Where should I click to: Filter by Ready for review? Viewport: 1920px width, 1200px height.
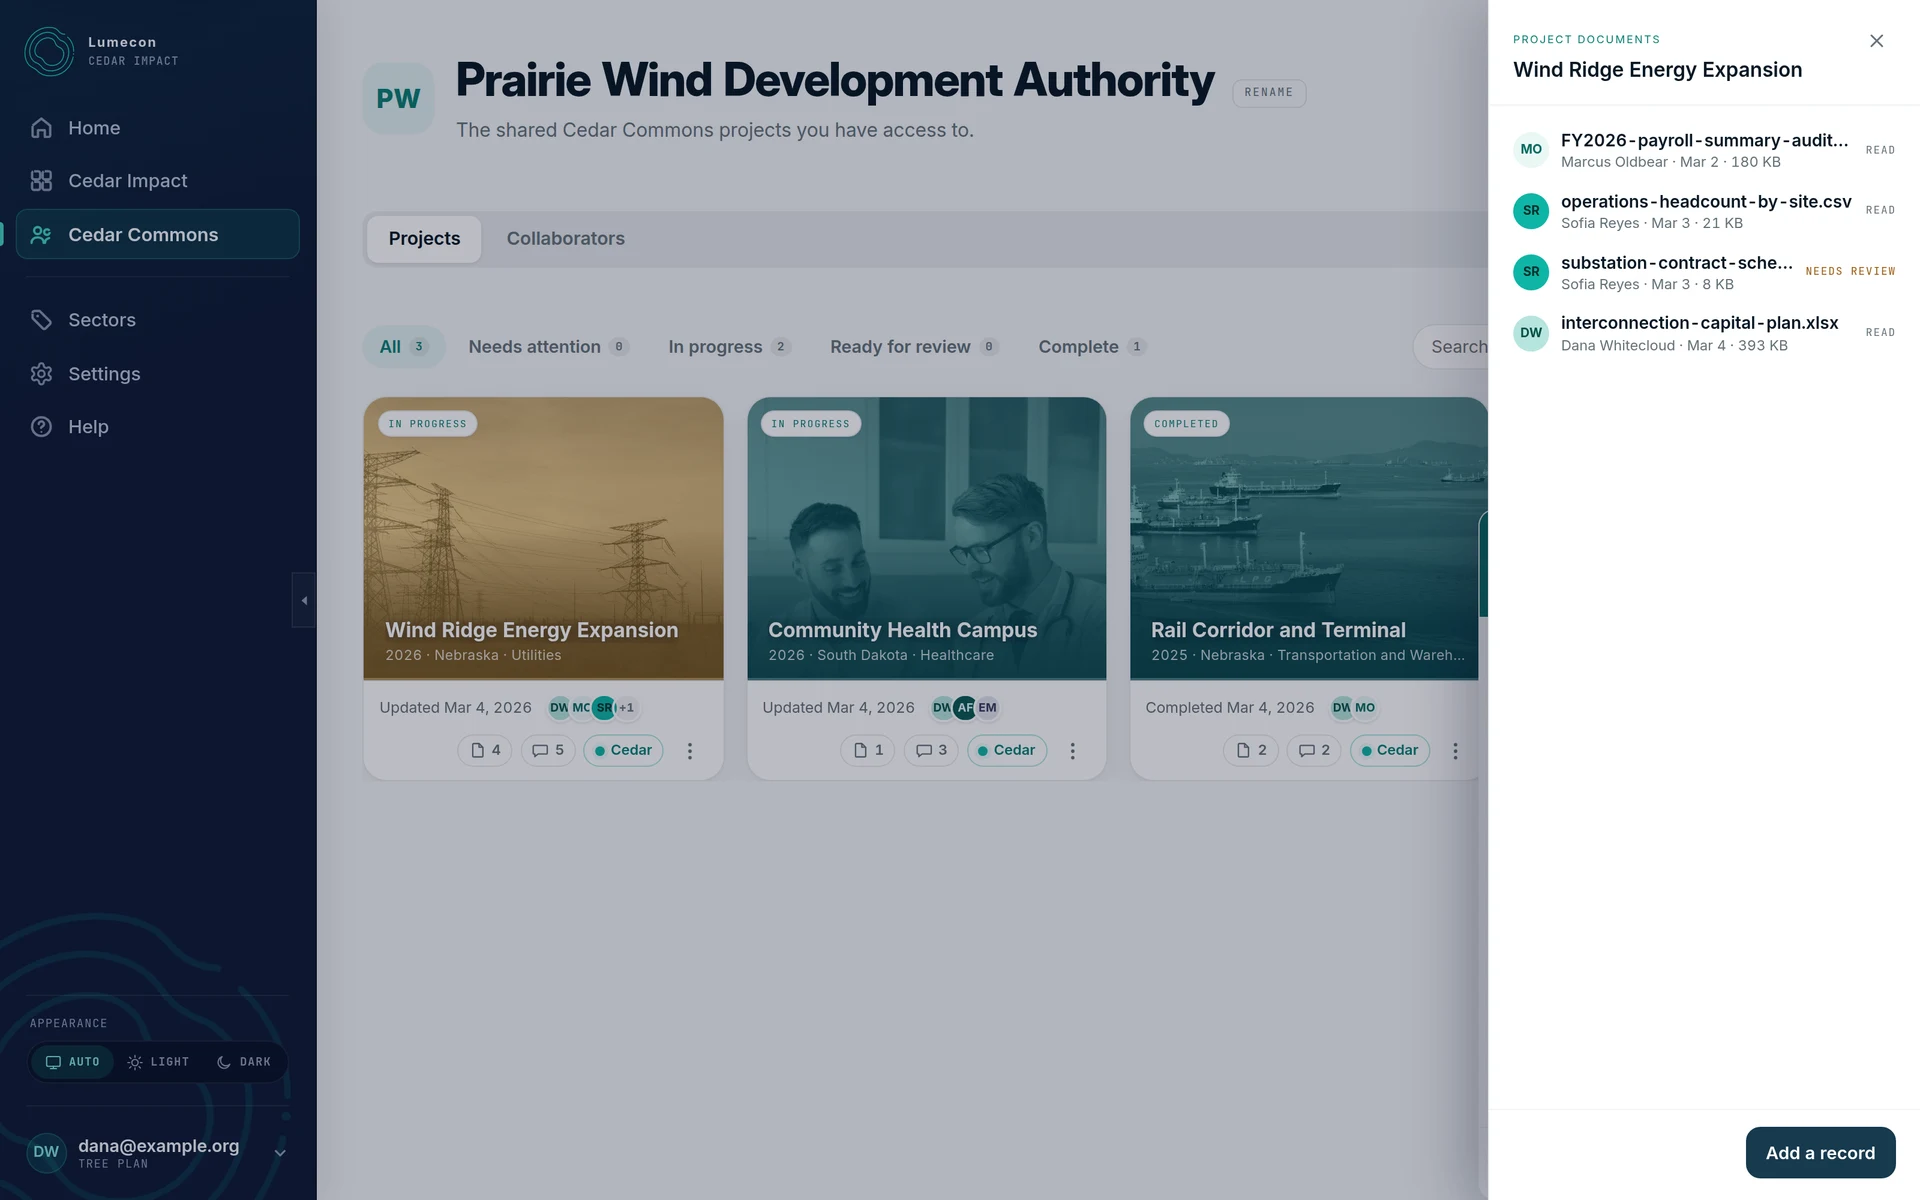pos(914,347)
